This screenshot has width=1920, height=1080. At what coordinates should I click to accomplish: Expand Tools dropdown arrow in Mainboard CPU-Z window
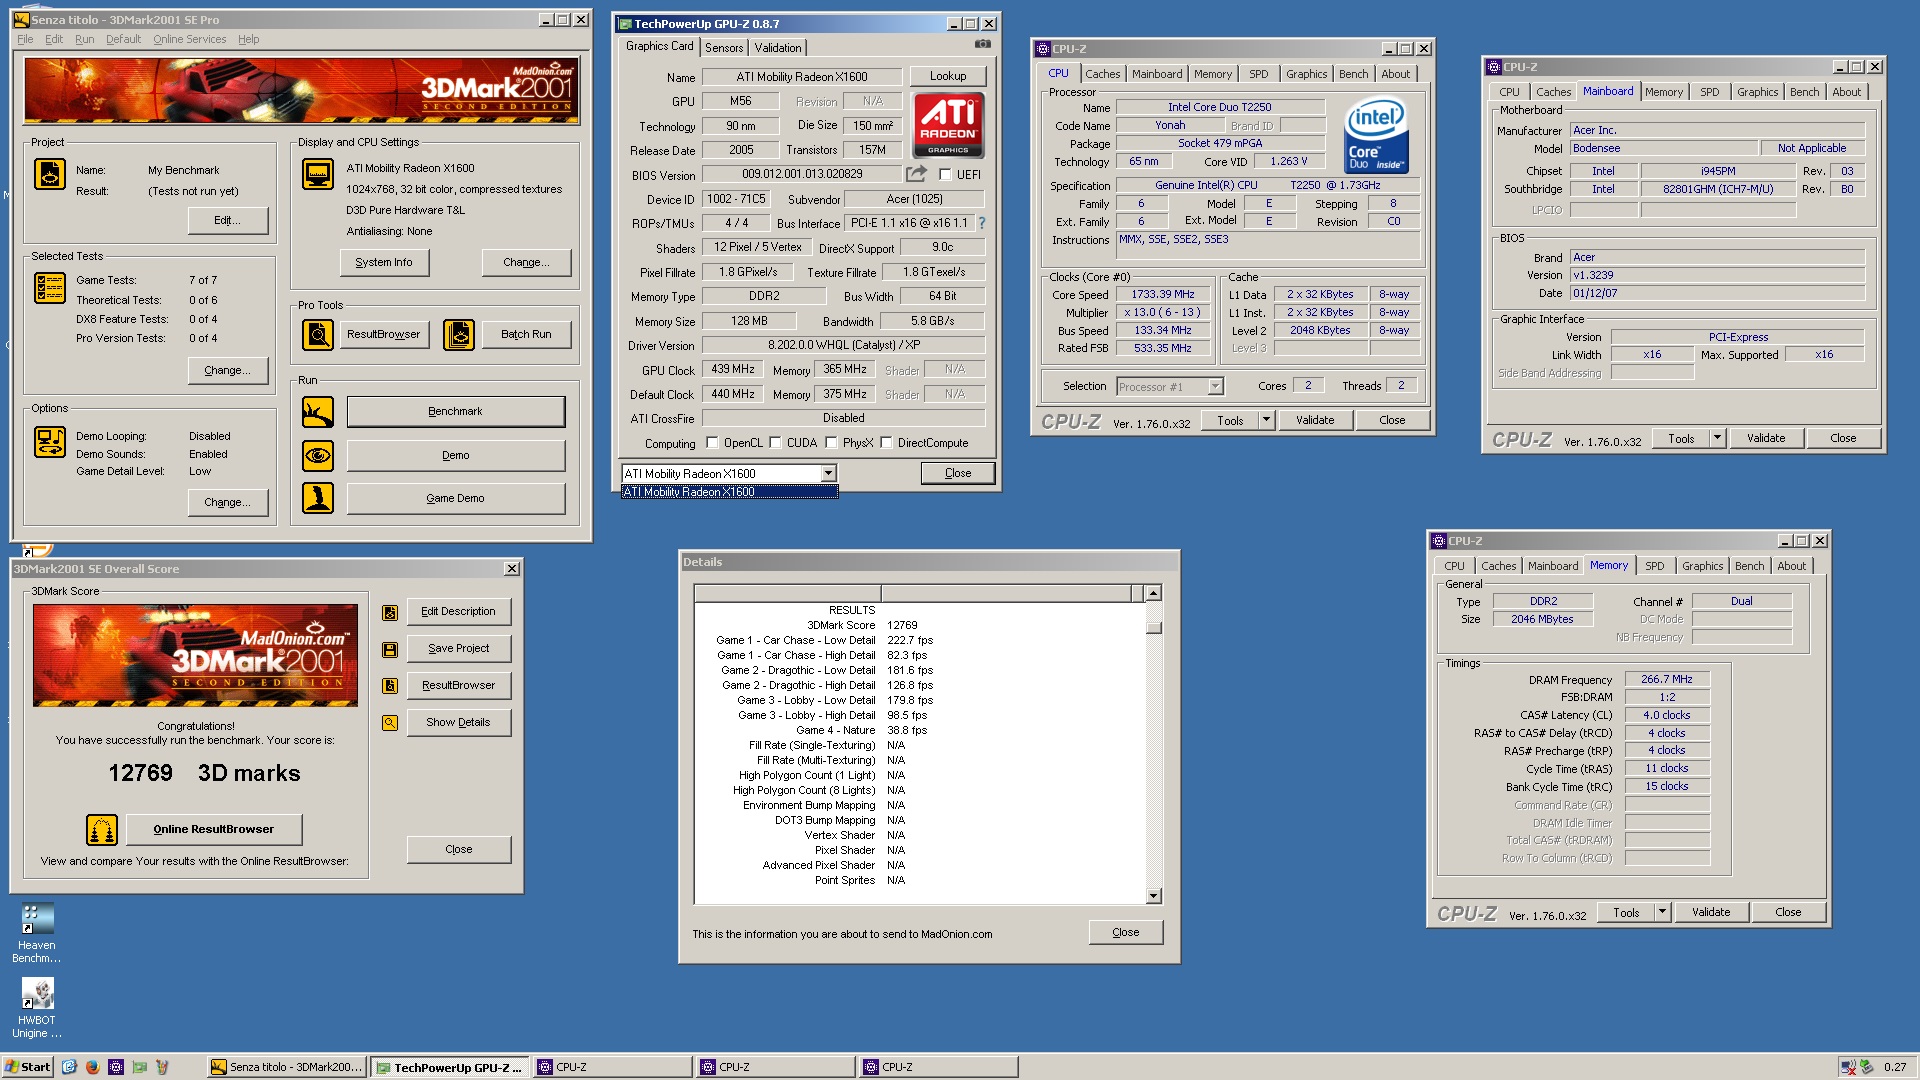coord(1717,438)
